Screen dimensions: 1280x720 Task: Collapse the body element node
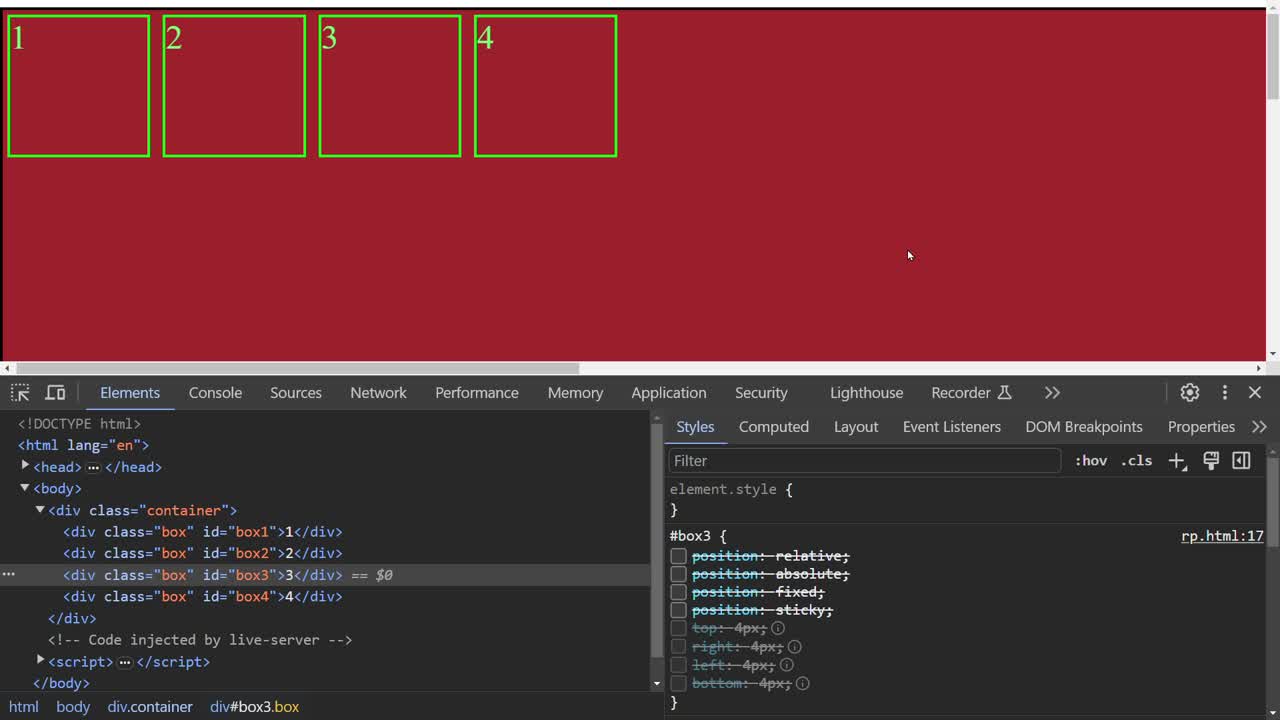click(25, 488)
